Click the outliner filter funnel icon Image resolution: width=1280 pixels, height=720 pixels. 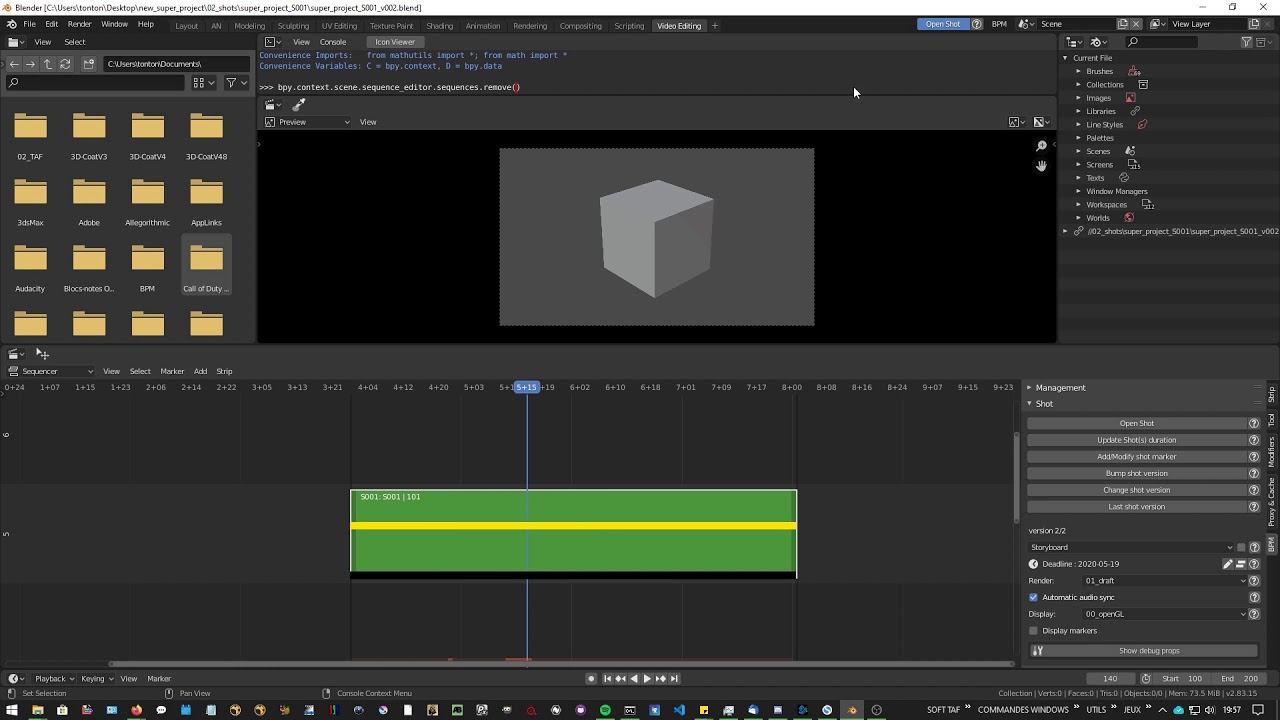pos(1246,42)
